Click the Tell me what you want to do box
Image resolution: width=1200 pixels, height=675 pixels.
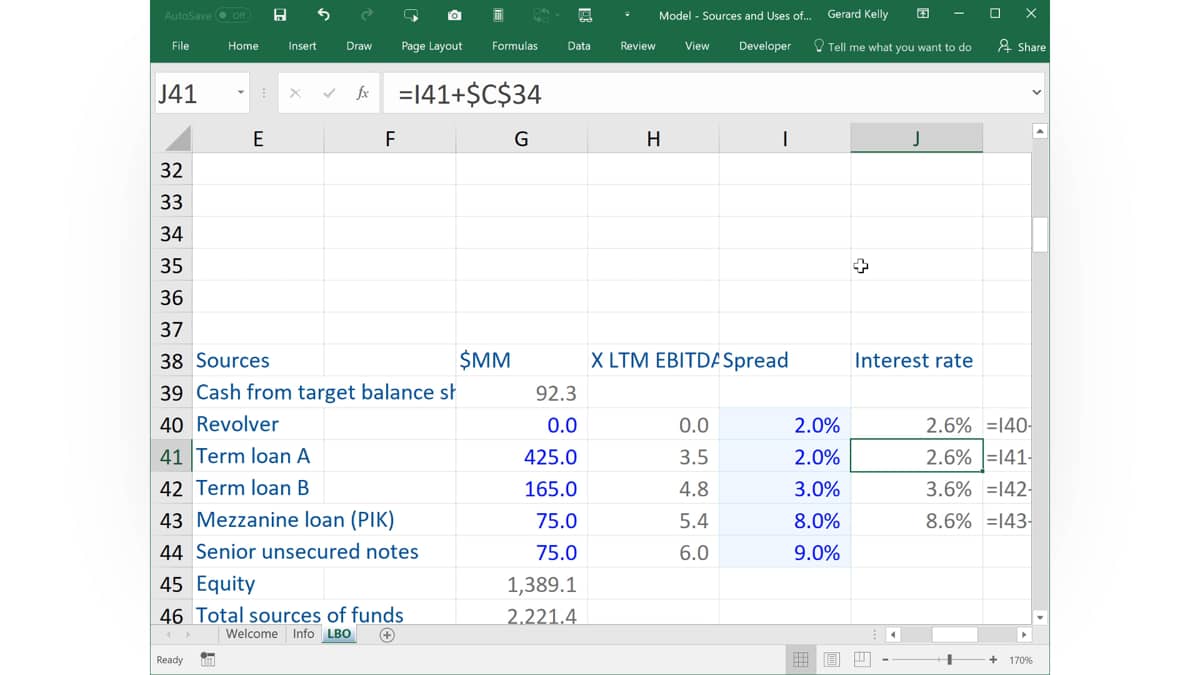892,46
